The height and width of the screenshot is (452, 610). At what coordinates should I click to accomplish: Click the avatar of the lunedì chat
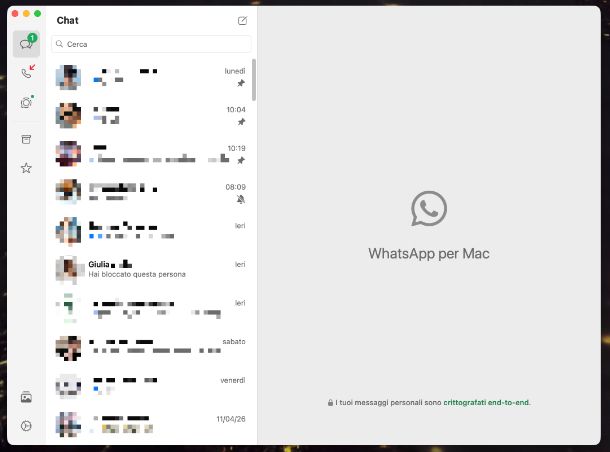68,77
